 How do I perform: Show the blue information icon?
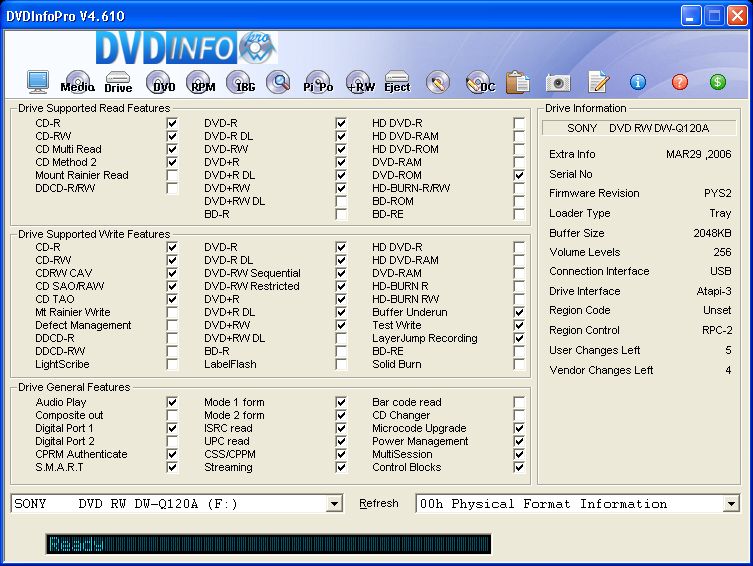pos(638,82)
